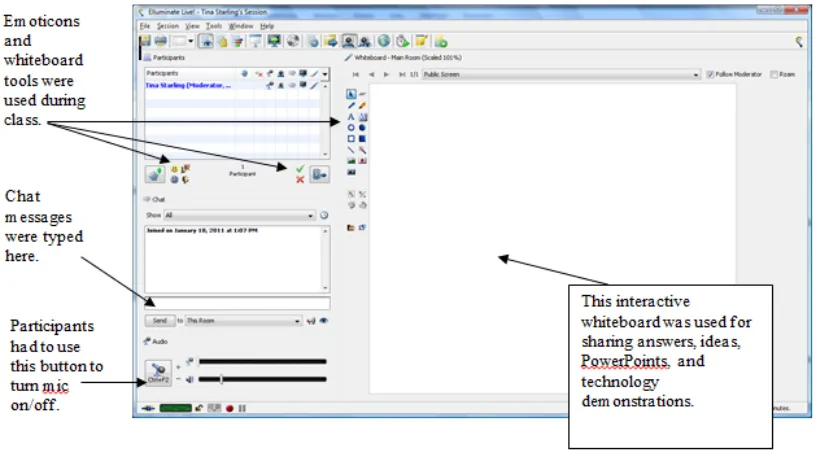Raise hand using the hand button
The image size is (818, 450).
[x=155, y=174]
